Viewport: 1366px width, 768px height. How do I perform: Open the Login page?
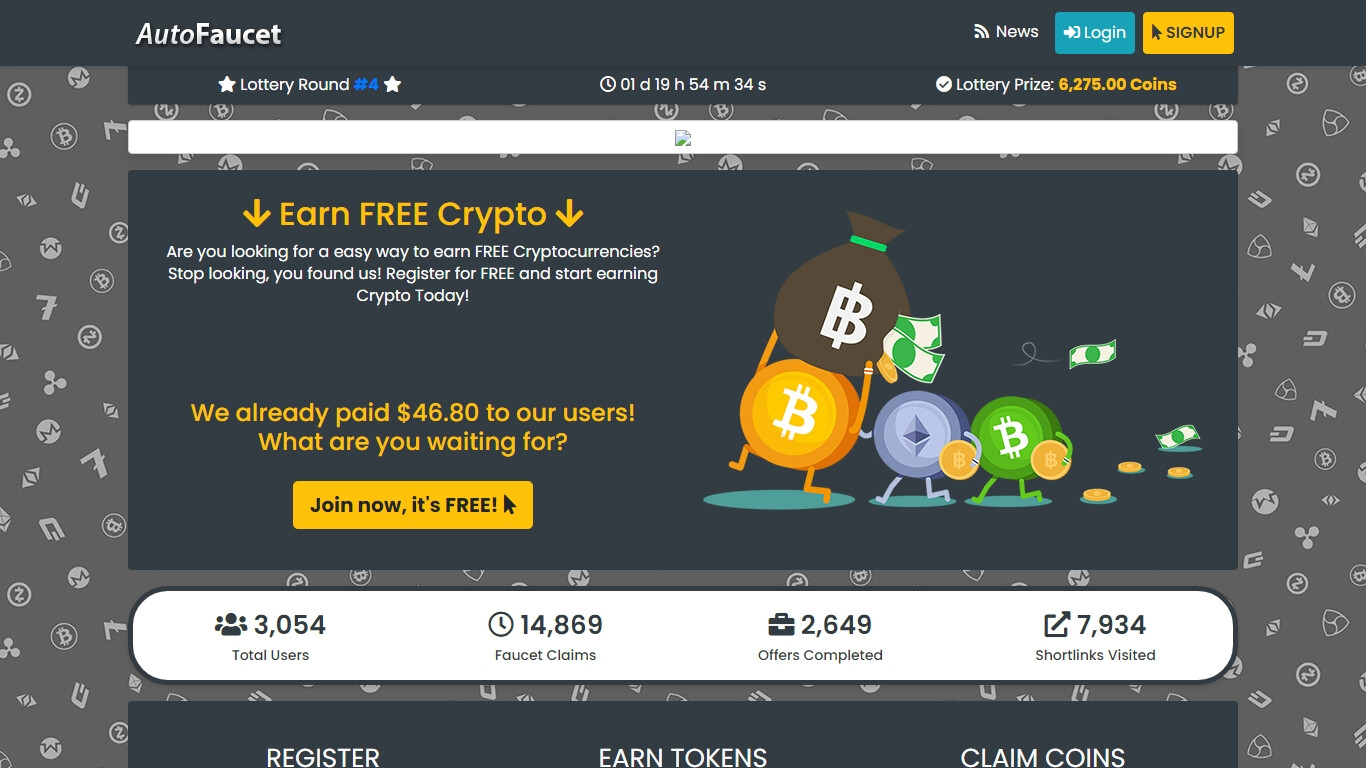pyautogui.click(x=1095, y=33)
